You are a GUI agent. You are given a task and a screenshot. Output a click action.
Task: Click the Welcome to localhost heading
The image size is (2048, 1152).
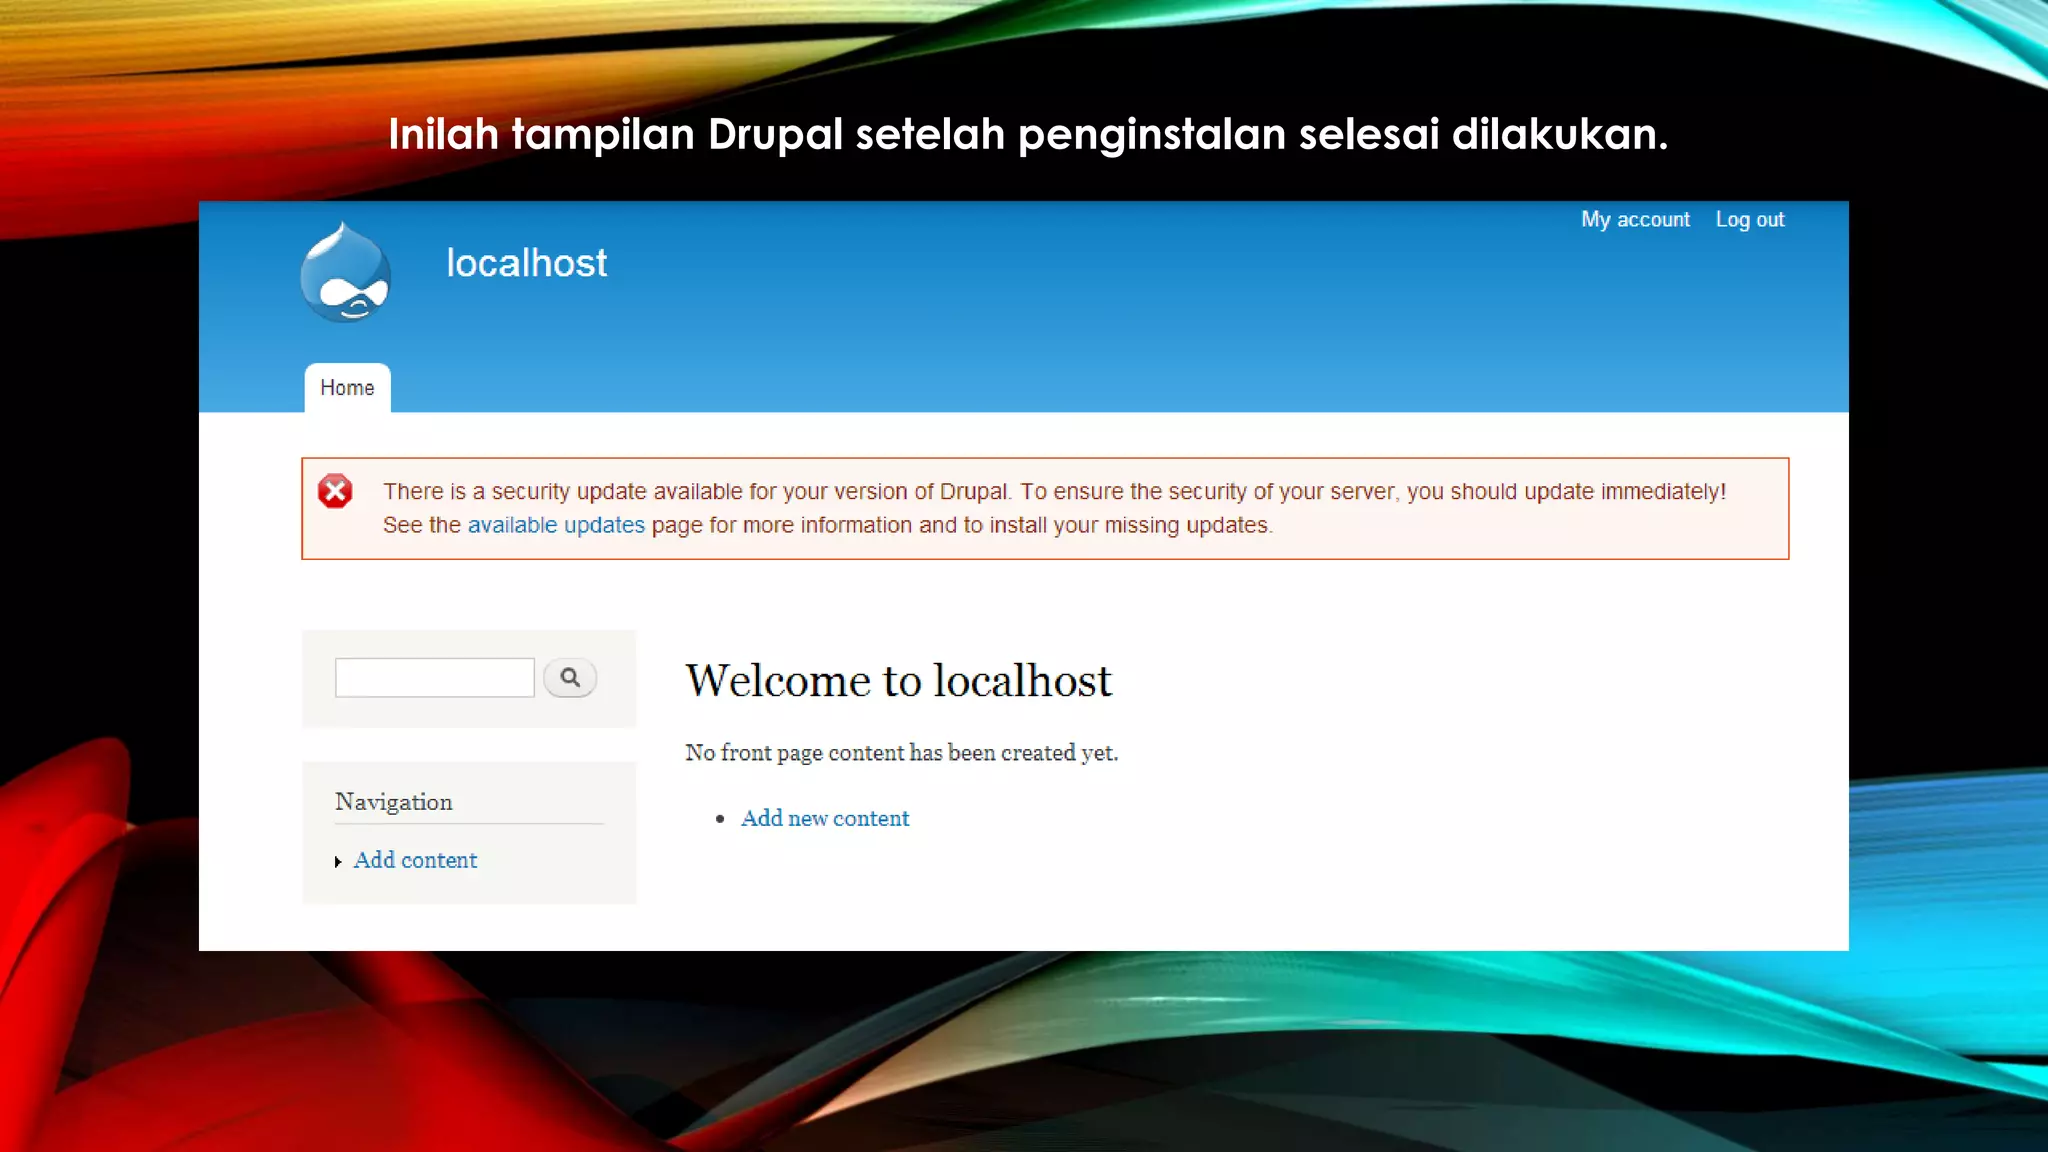(898, 680)
